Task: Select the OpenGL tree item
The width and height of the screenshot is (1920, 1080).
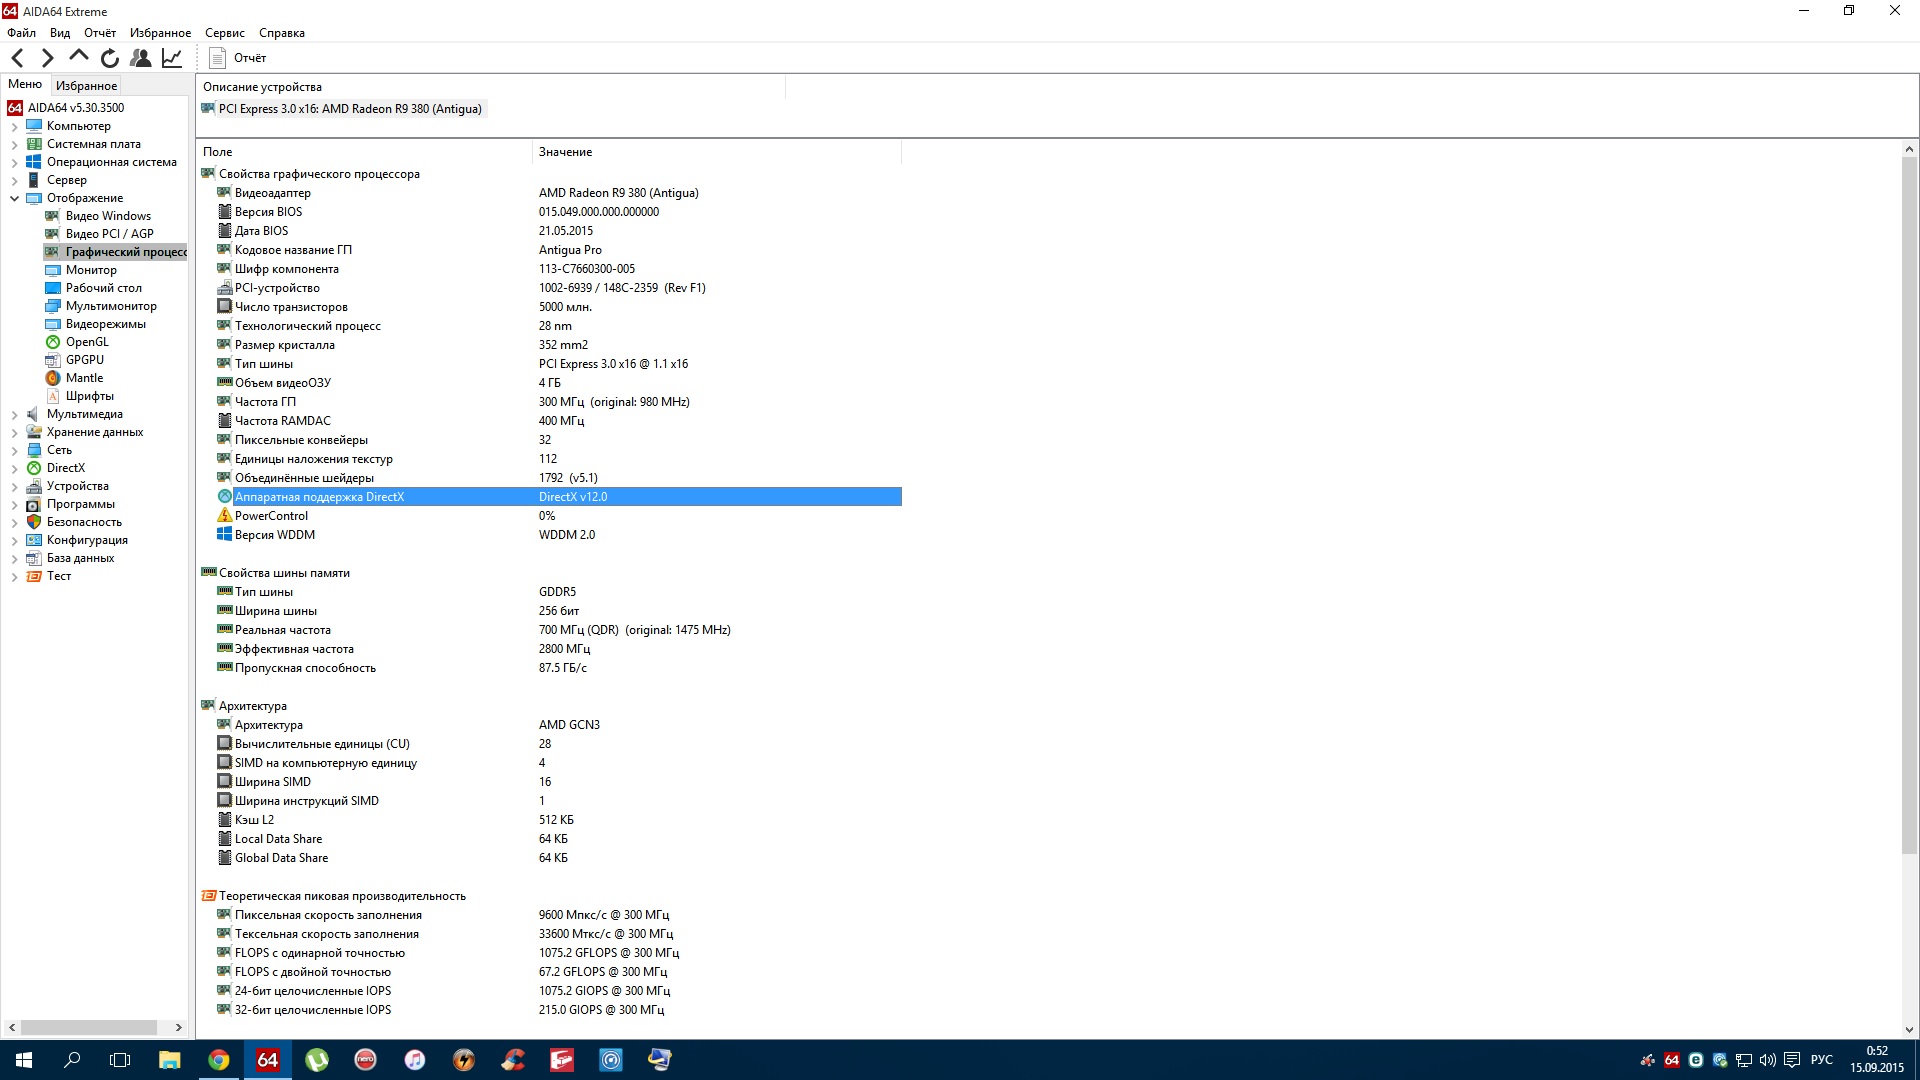Action: 87,342
